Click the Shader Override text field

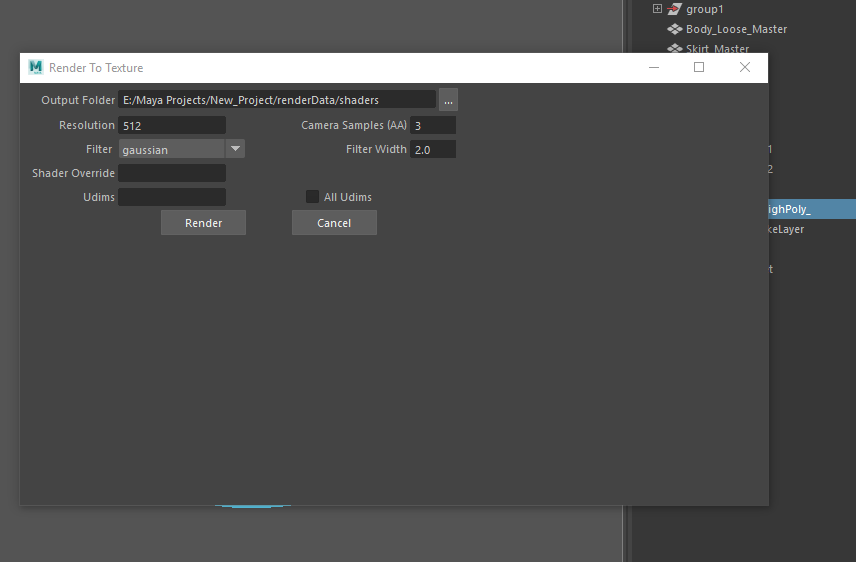172,173
